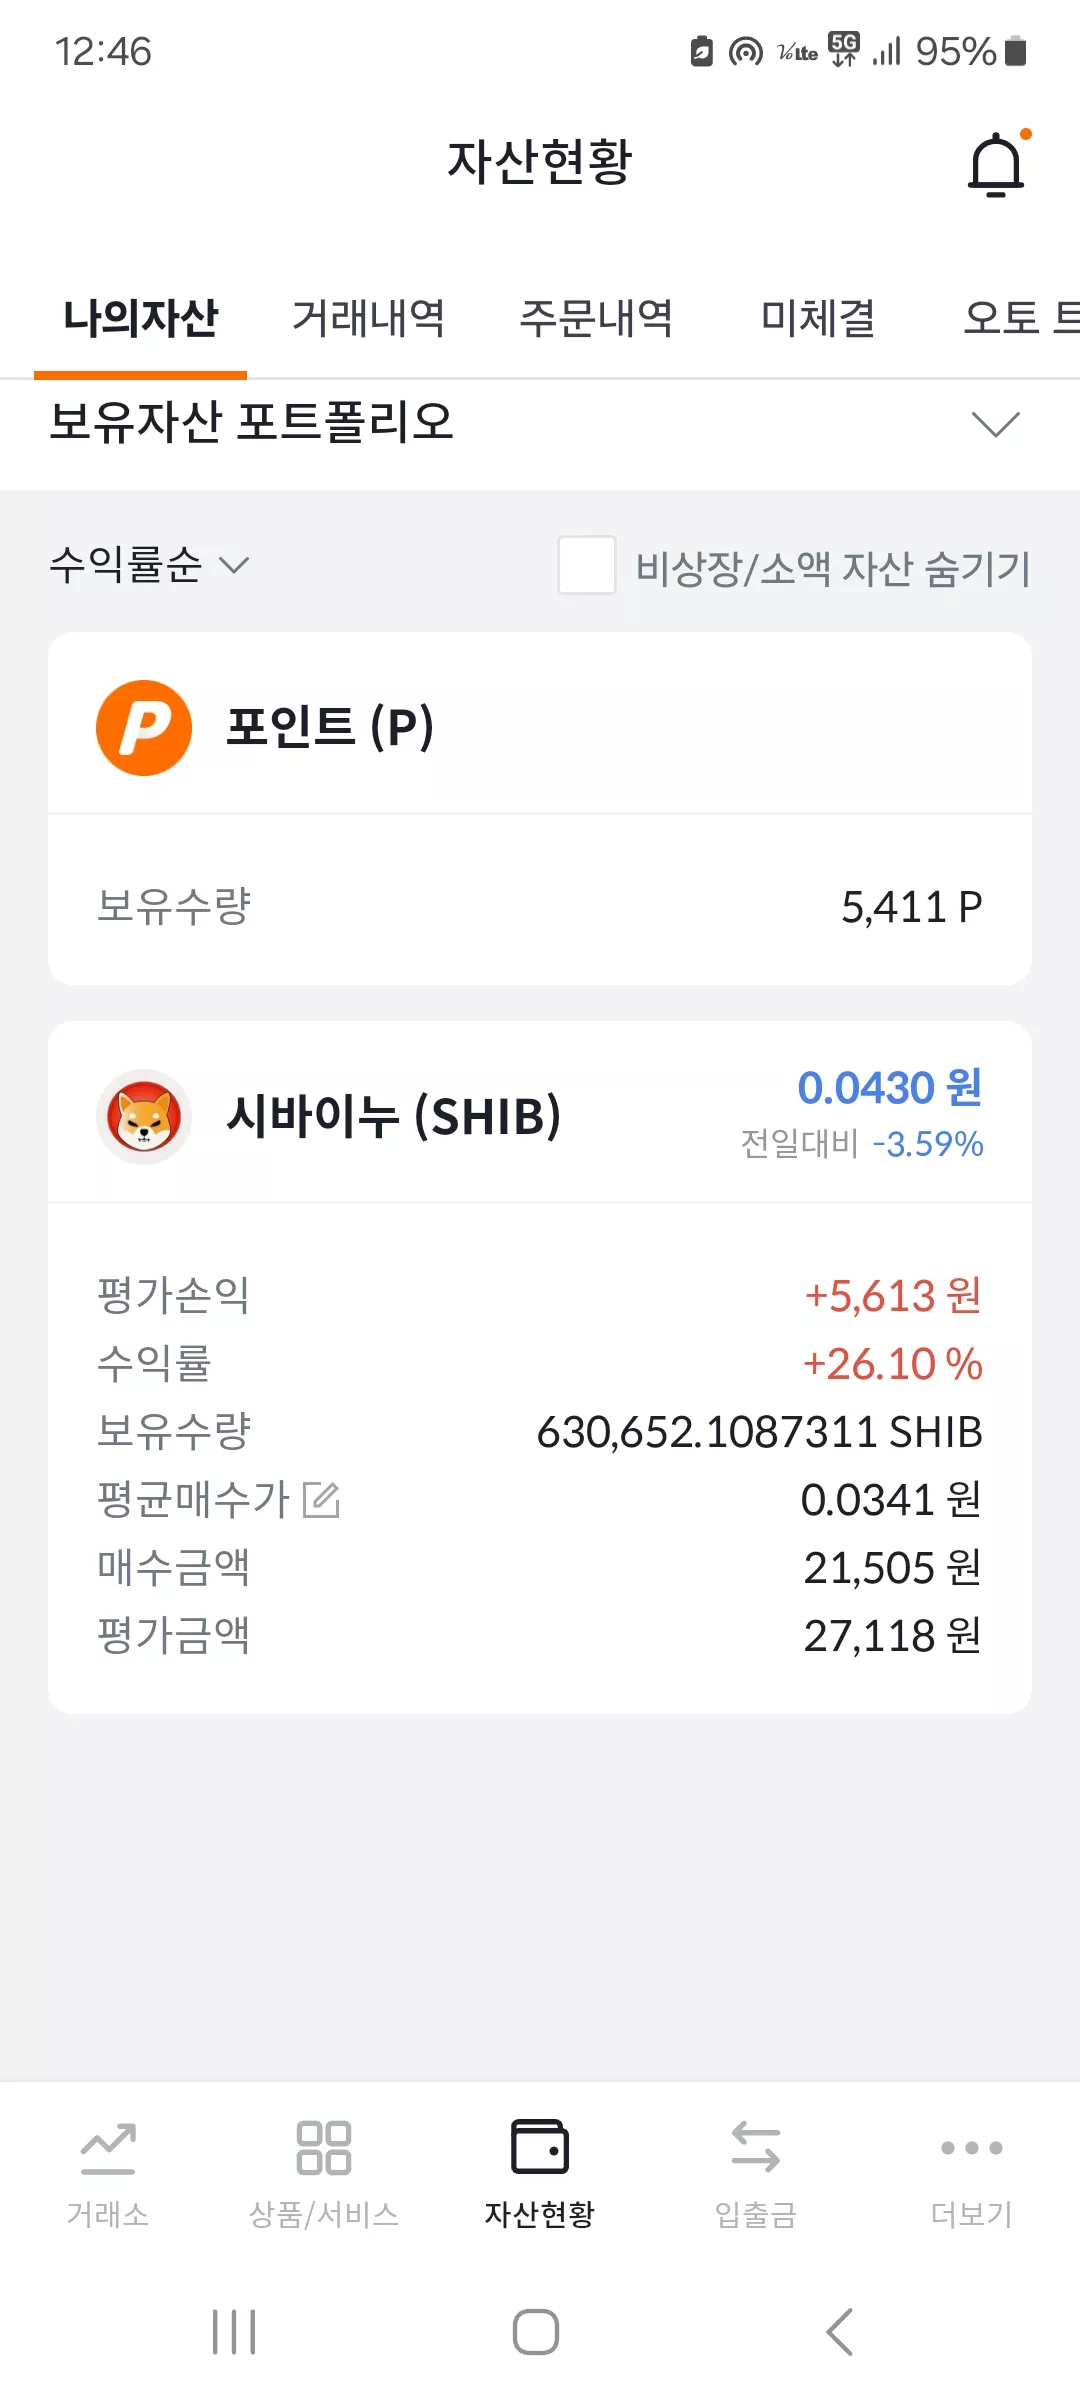Tap SHIB current price 0.0430 원
The image size is (1080, 2400).
[x=890, y=1088]
